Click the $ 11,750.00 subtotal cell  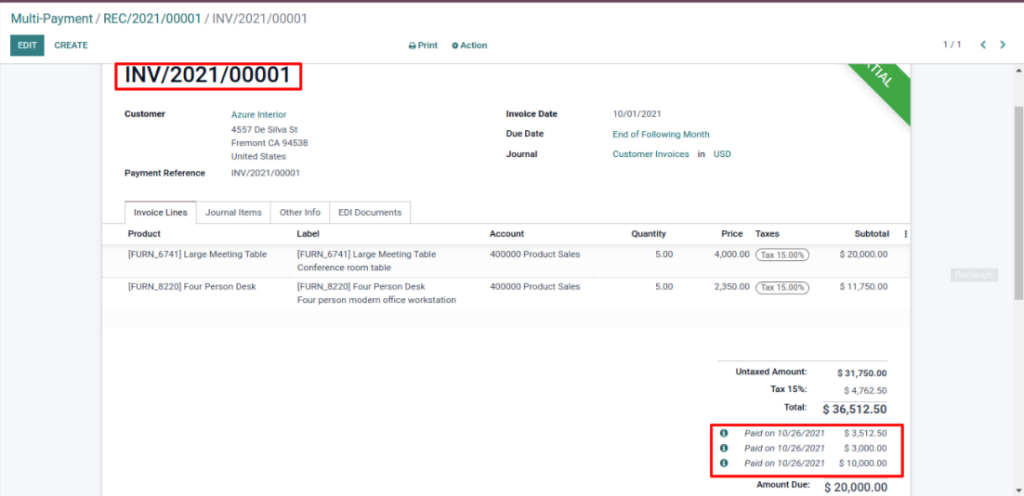click(863, 287)
